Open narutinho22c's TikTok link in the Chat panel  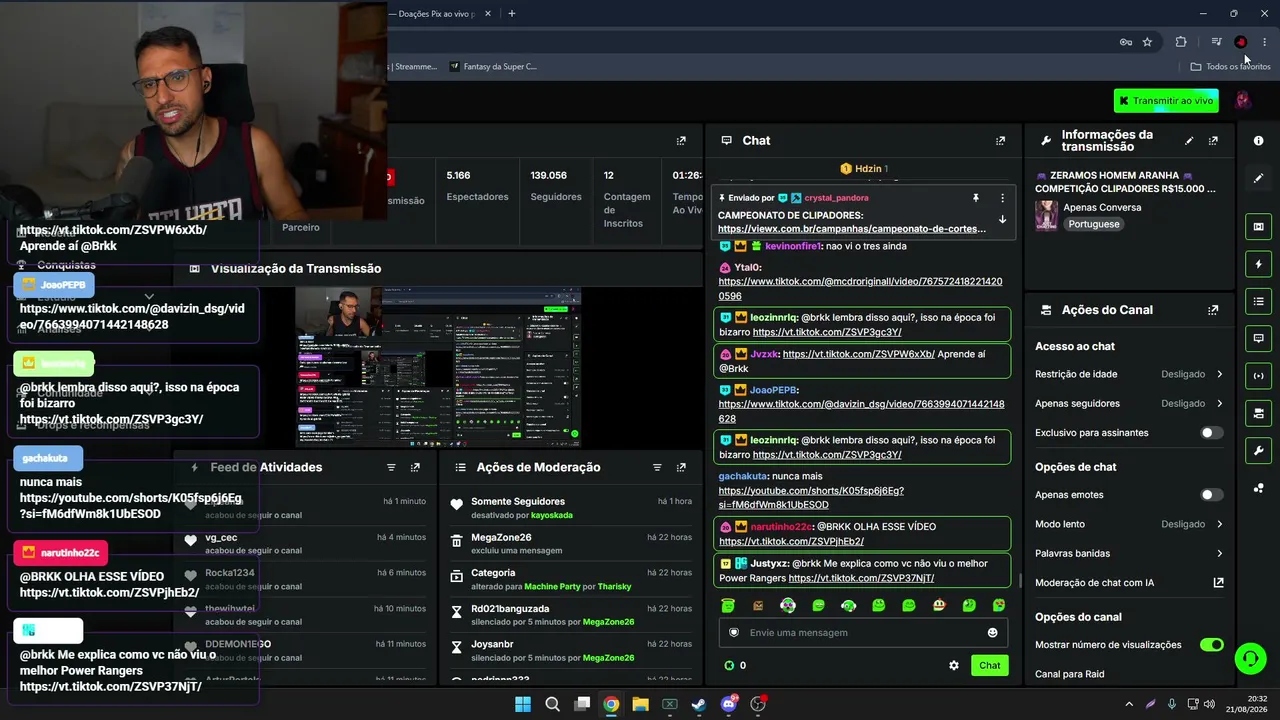tap(791, 541)
